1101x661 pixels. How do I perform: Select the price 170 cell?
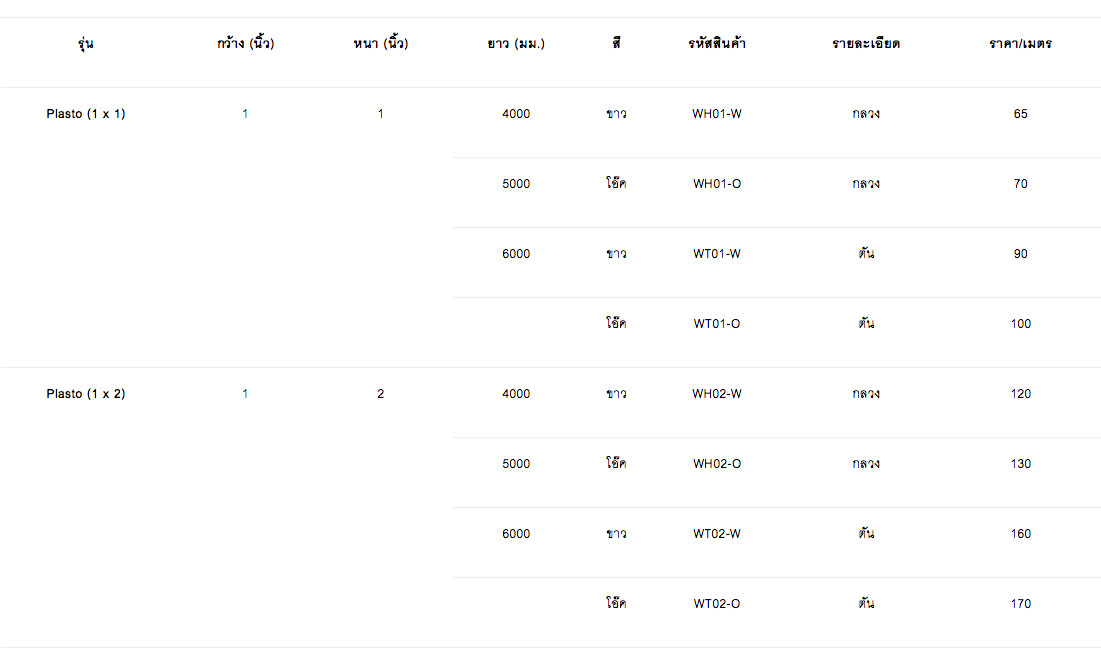[x=1020, y=604]
